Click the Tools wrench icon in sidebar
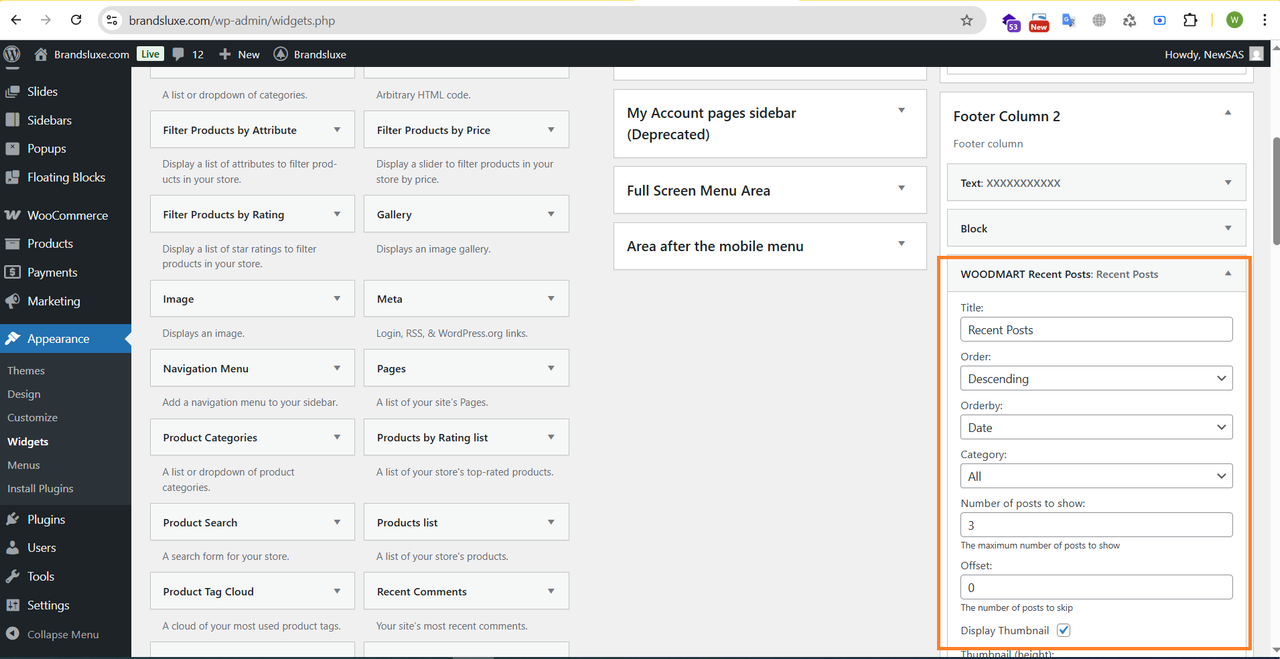Screen dimensions: 1280x659 pyautogui.click(x=13, y=576)
